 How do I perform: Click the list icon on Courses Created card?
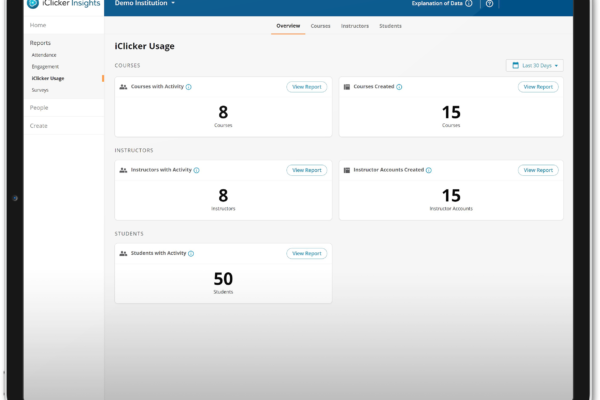tap(347, 87)
